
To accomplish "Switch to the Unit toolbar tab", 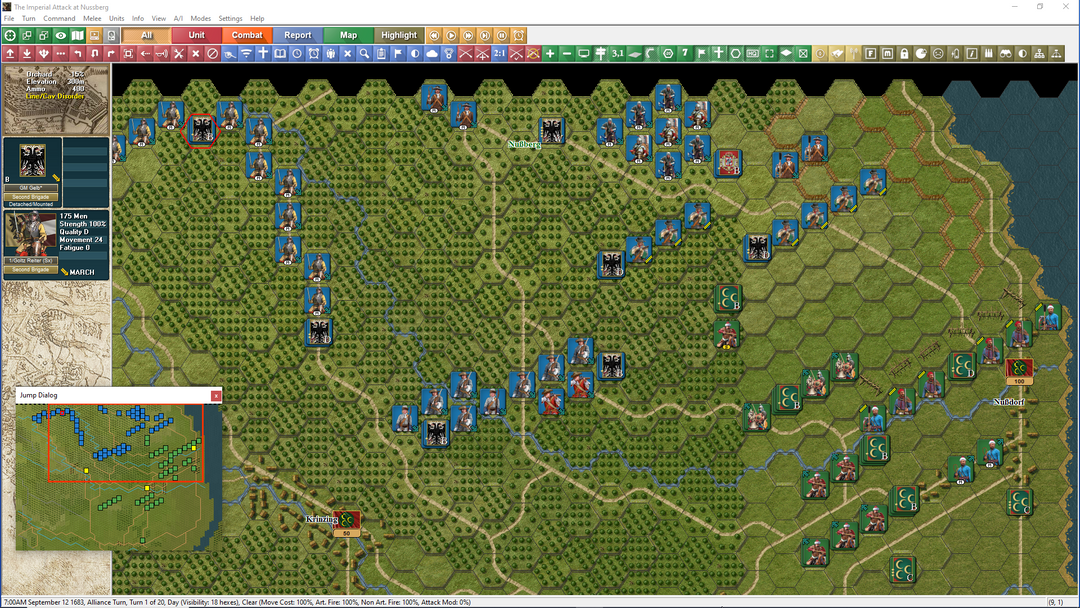I will pyautogui.click(x=196, y=35).
